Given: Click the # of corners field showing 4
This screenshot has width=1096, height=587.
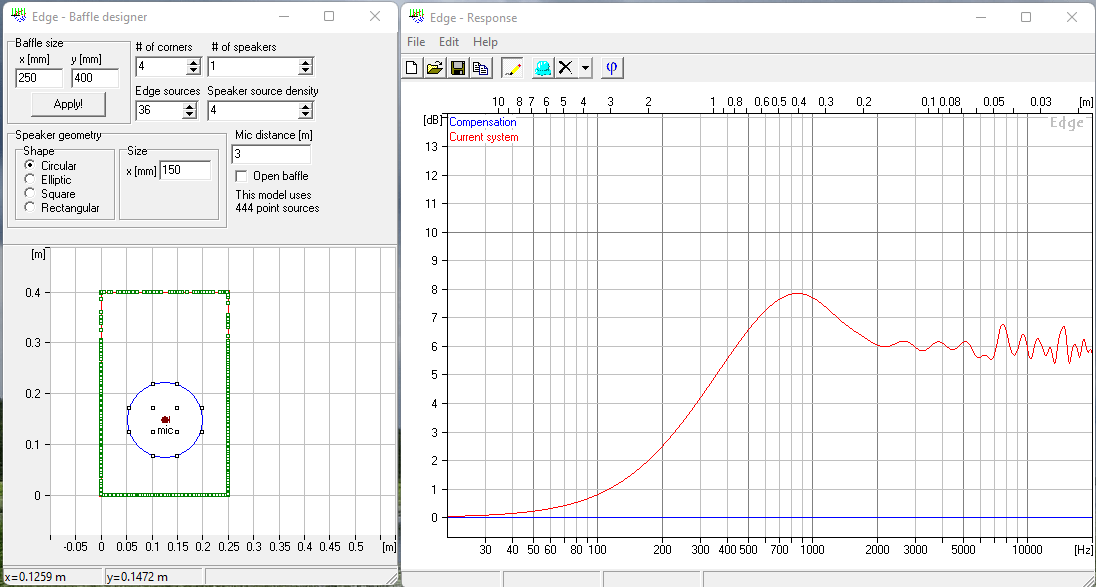Looking at the screenshot, I should point(161,67).
